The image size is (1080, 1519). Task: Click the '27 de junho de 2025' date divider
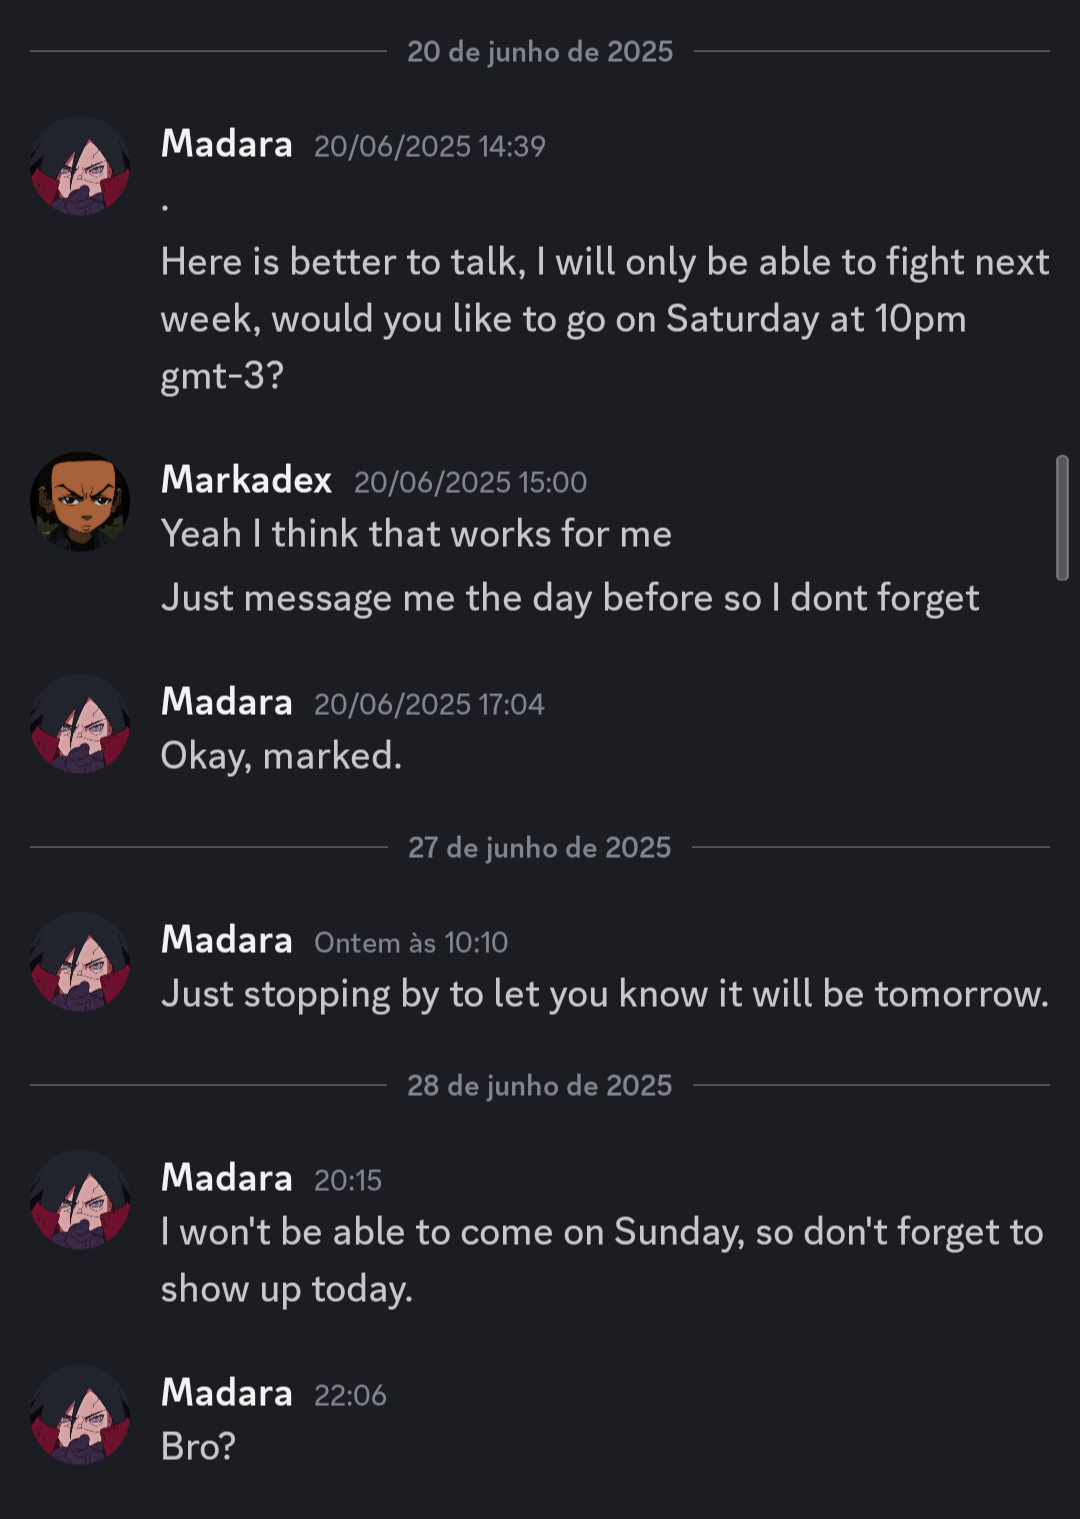click(x=540, y=847)
